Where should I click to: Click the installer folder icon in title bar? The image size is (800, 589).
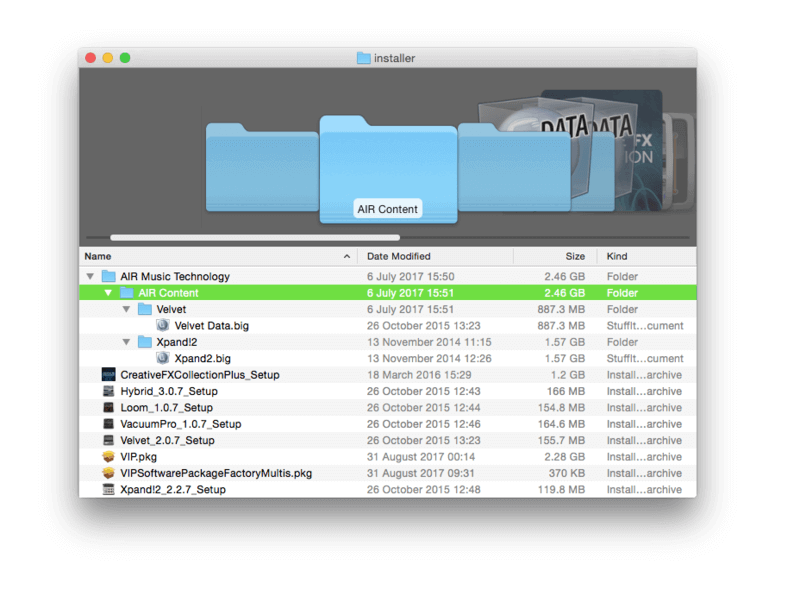[x=364, y=58]
